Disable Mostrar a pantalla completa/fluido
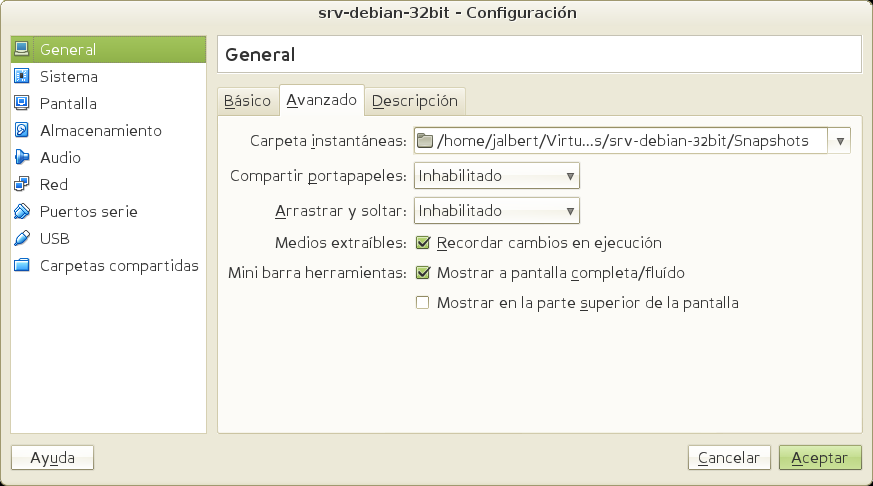This screenshot has height=486, width=873. pyautogui.click(x=422, y=273)
